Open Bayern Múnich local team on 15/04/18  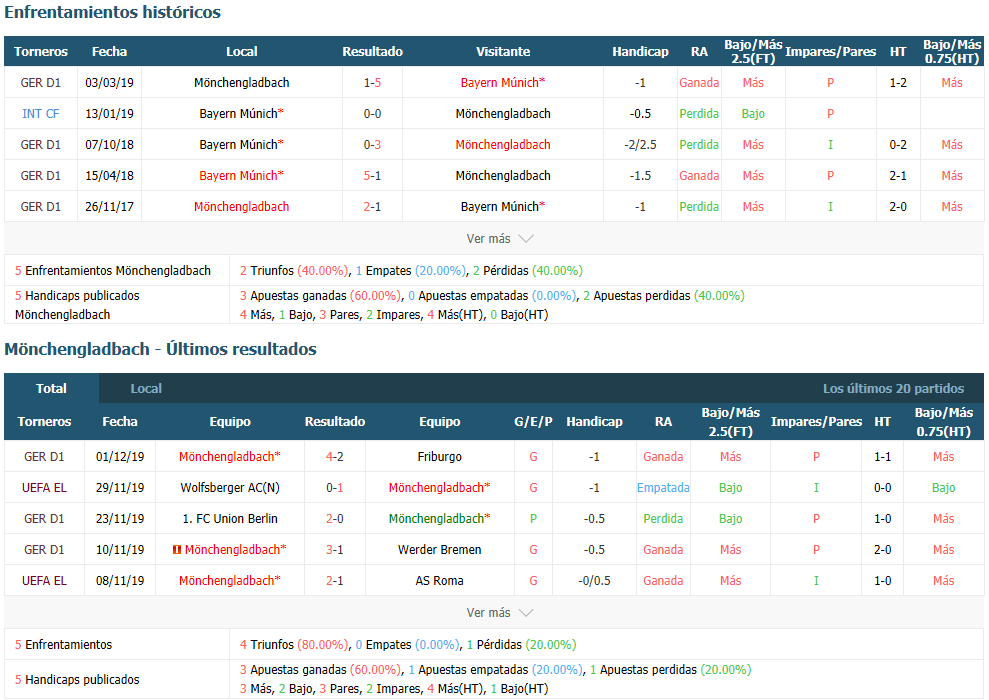coord(242,175)
